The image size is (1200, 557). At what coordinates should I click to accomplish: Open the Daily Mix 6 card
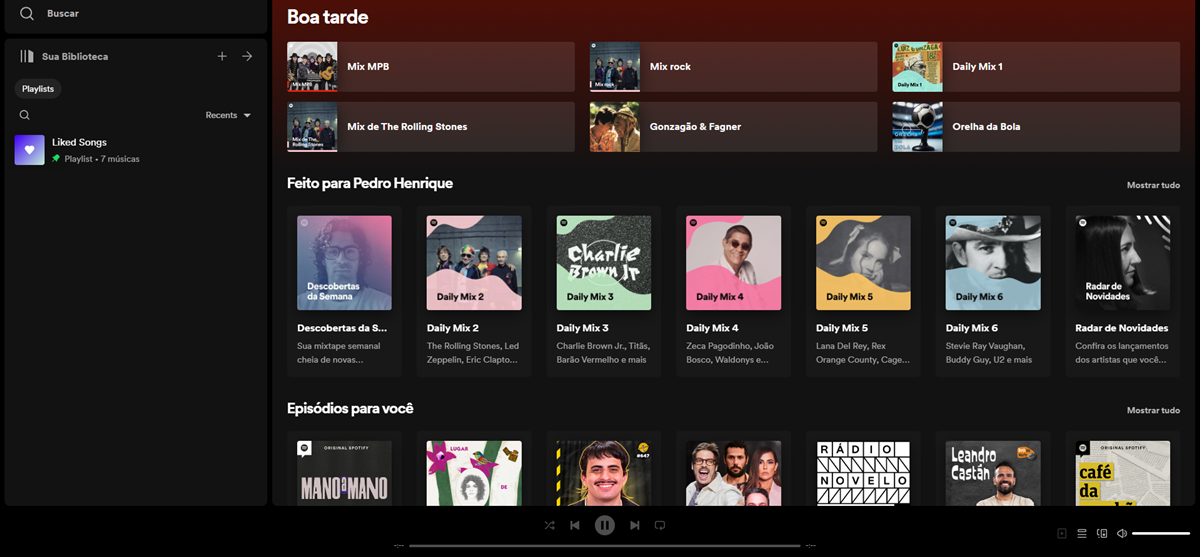click(993, 291)
